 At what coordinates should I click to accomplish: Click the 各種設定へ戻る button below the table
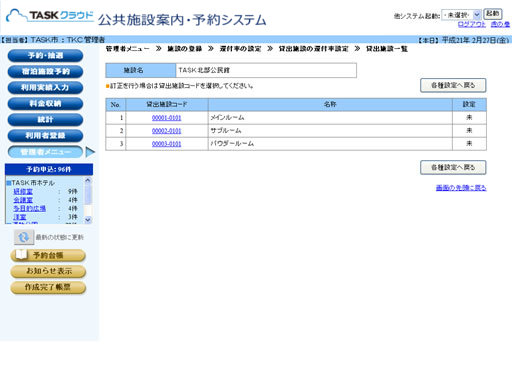click(x=453, y=167)
